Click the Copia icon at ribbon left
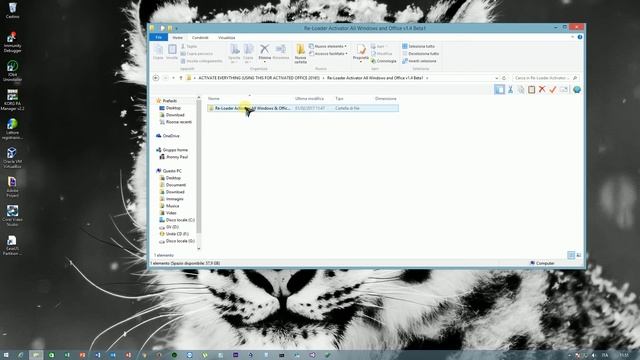640x360 pixels. pos(158,52)
